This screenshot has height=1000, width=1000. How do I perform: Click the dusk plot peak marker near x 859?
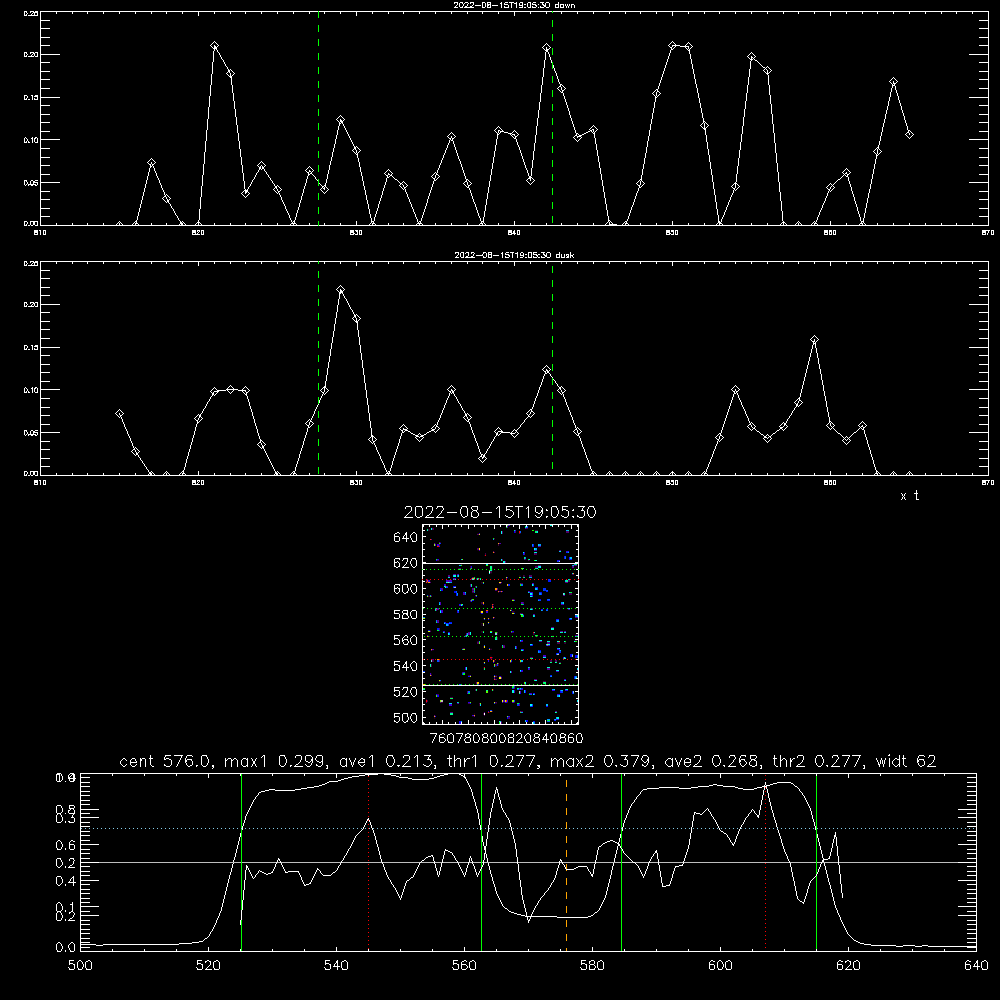814,340
